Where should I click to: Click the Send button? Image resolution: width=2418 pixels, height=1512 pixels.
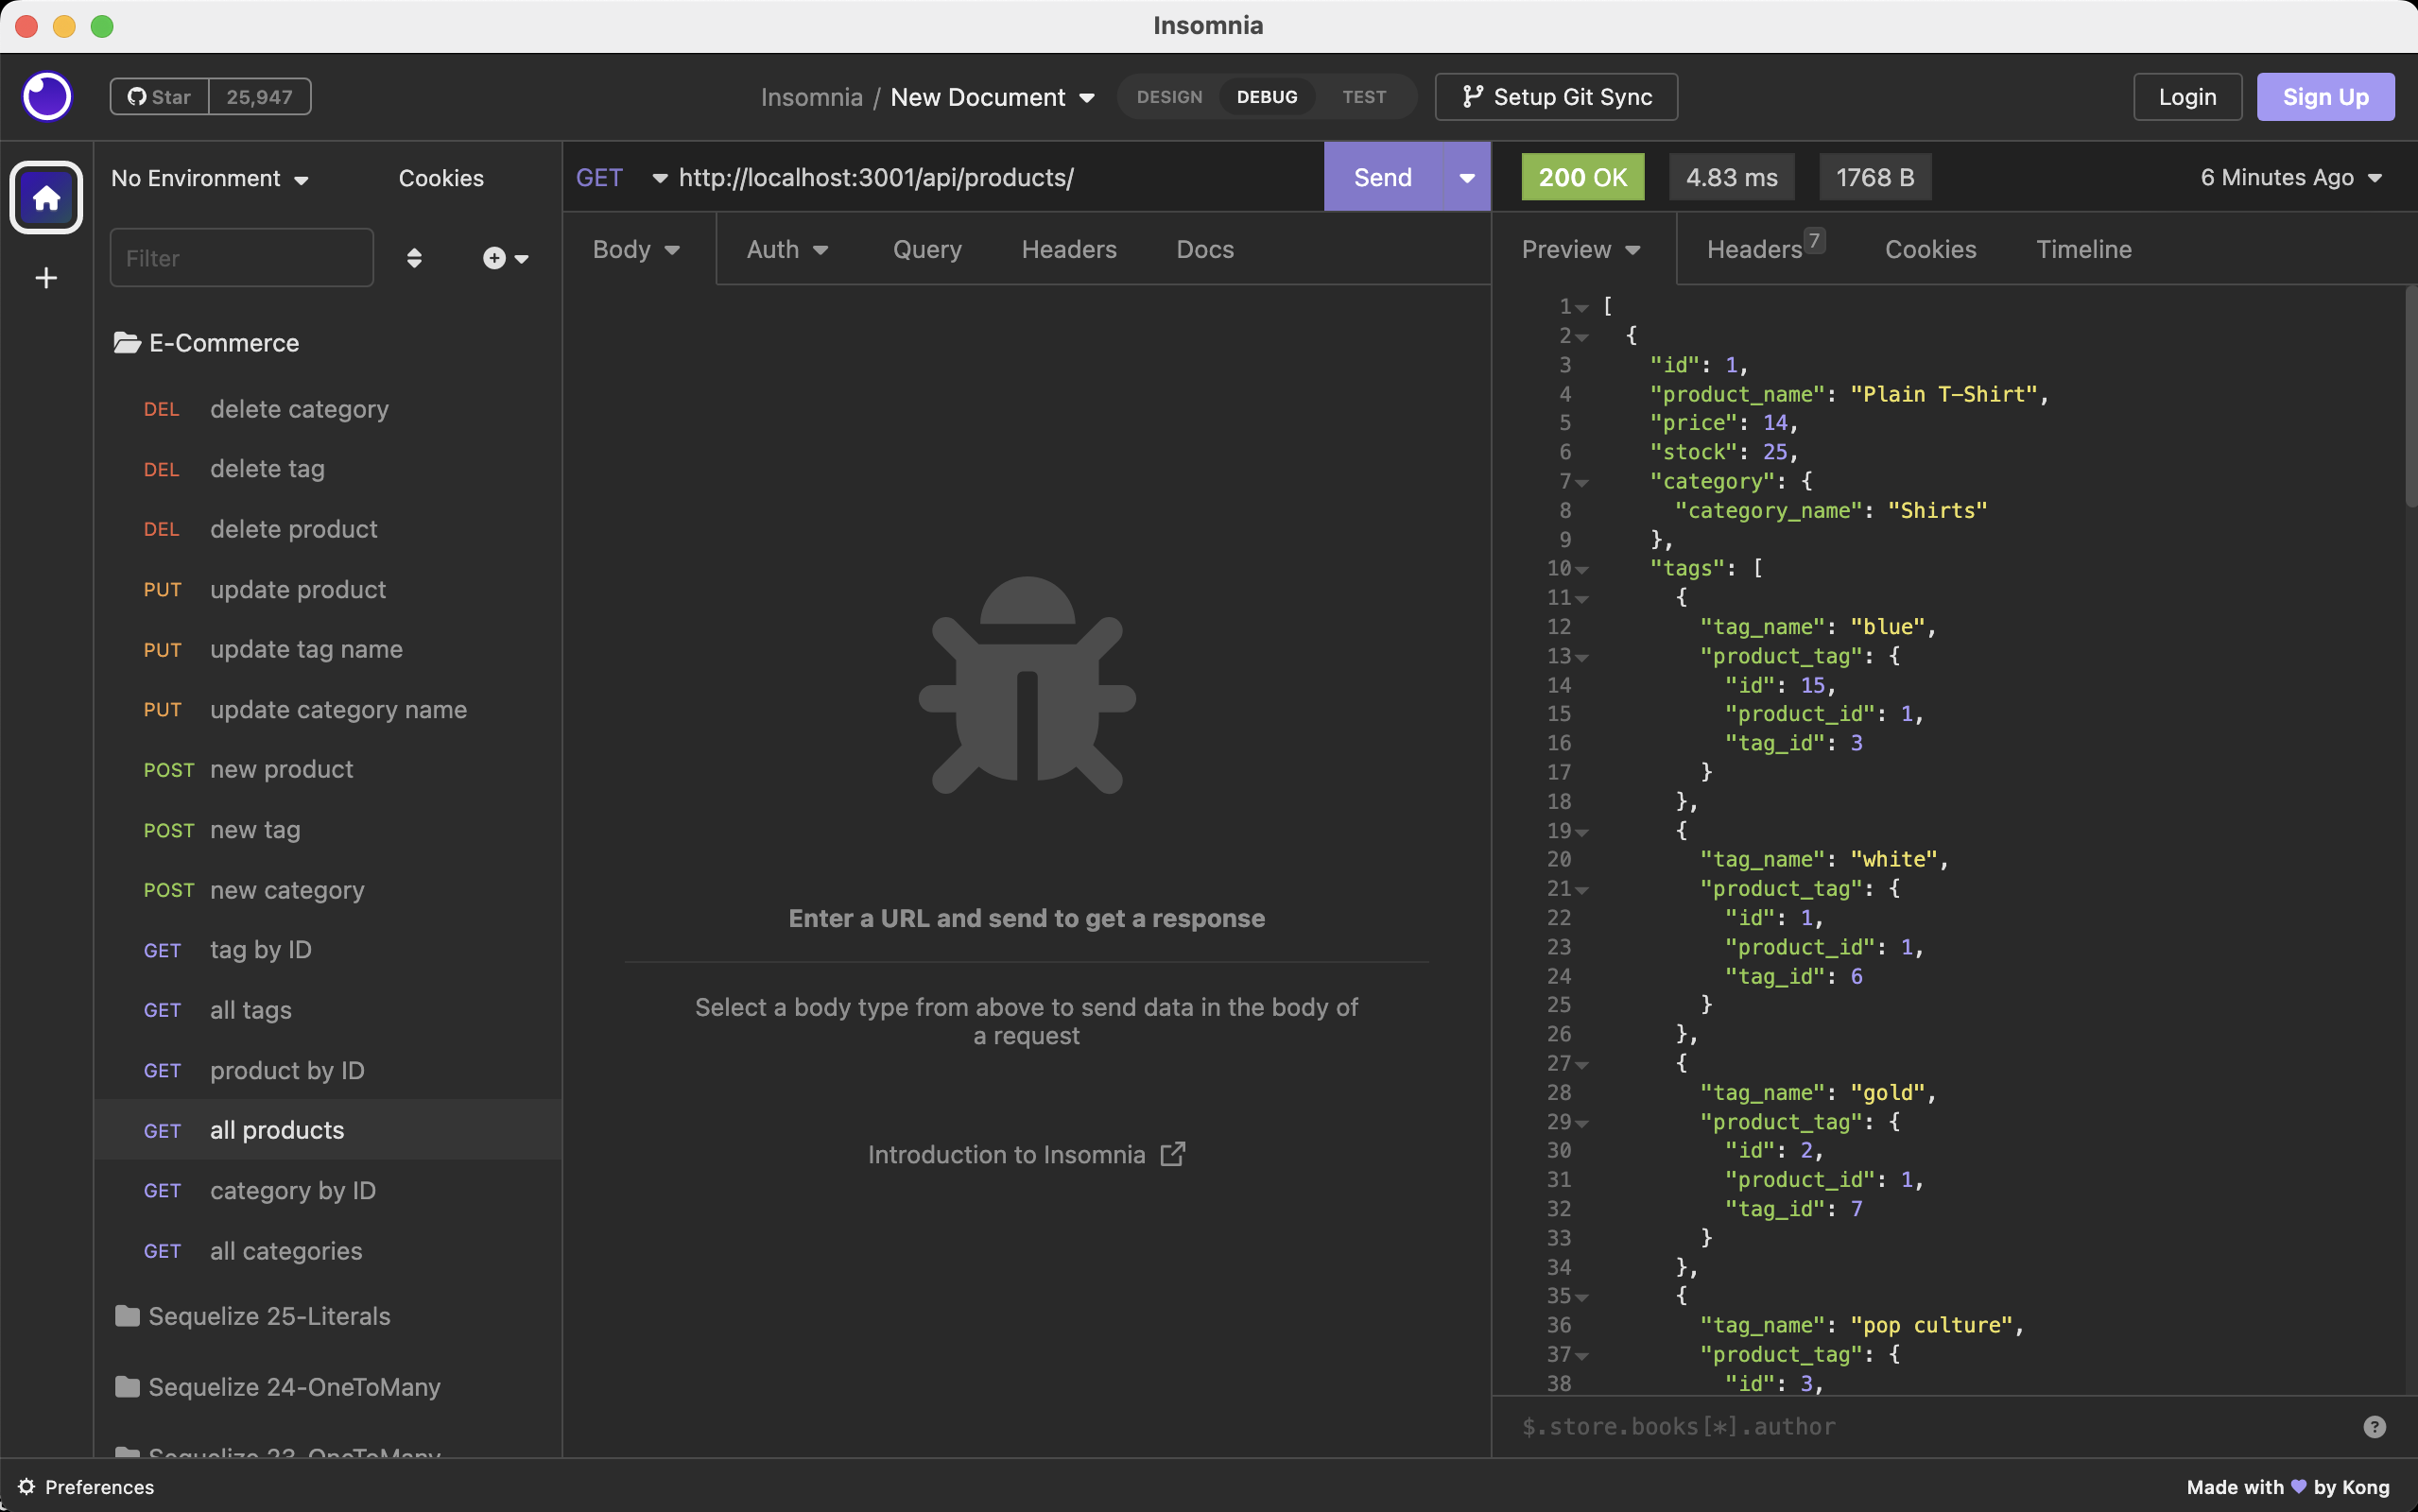click(1382, 177)
